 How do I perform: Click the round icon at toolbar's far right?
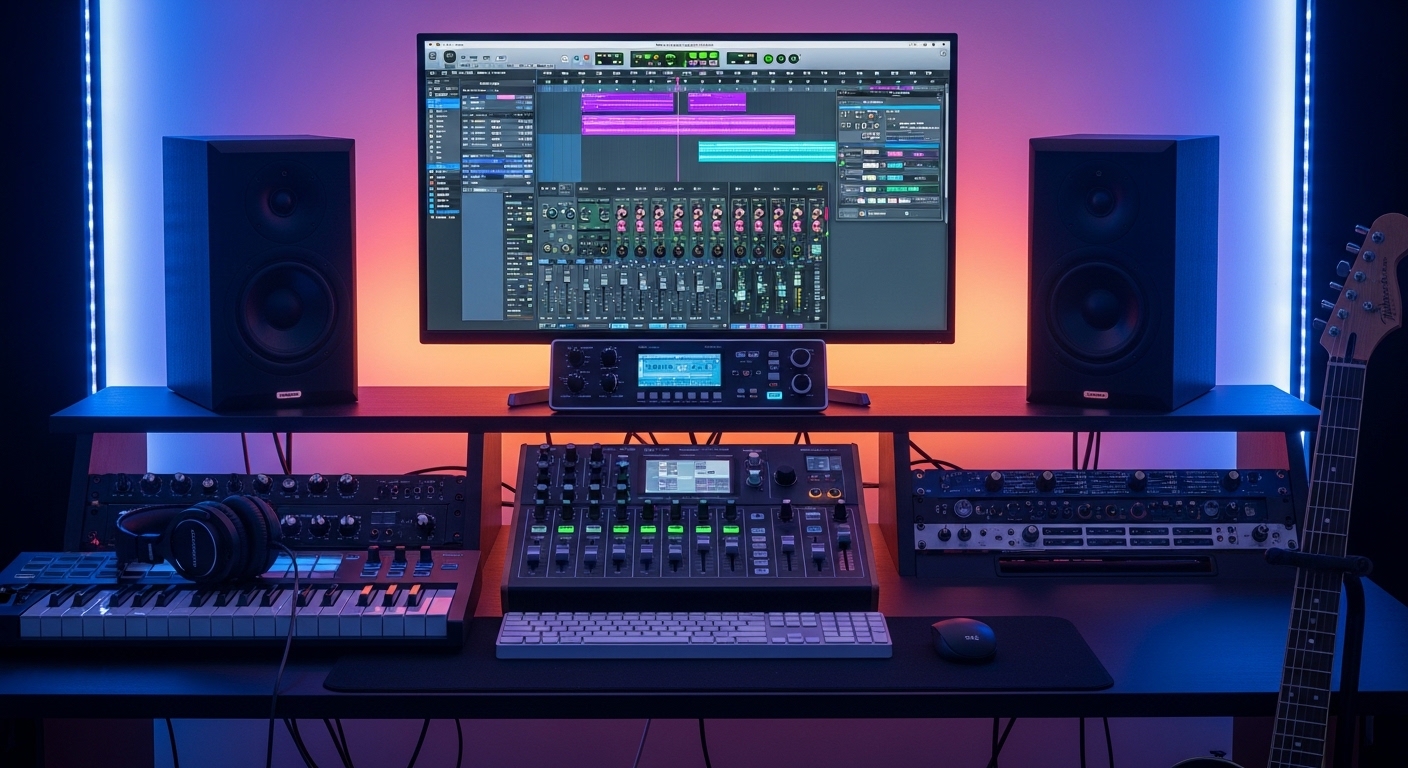pyautogui.click(x=943, y=53)
